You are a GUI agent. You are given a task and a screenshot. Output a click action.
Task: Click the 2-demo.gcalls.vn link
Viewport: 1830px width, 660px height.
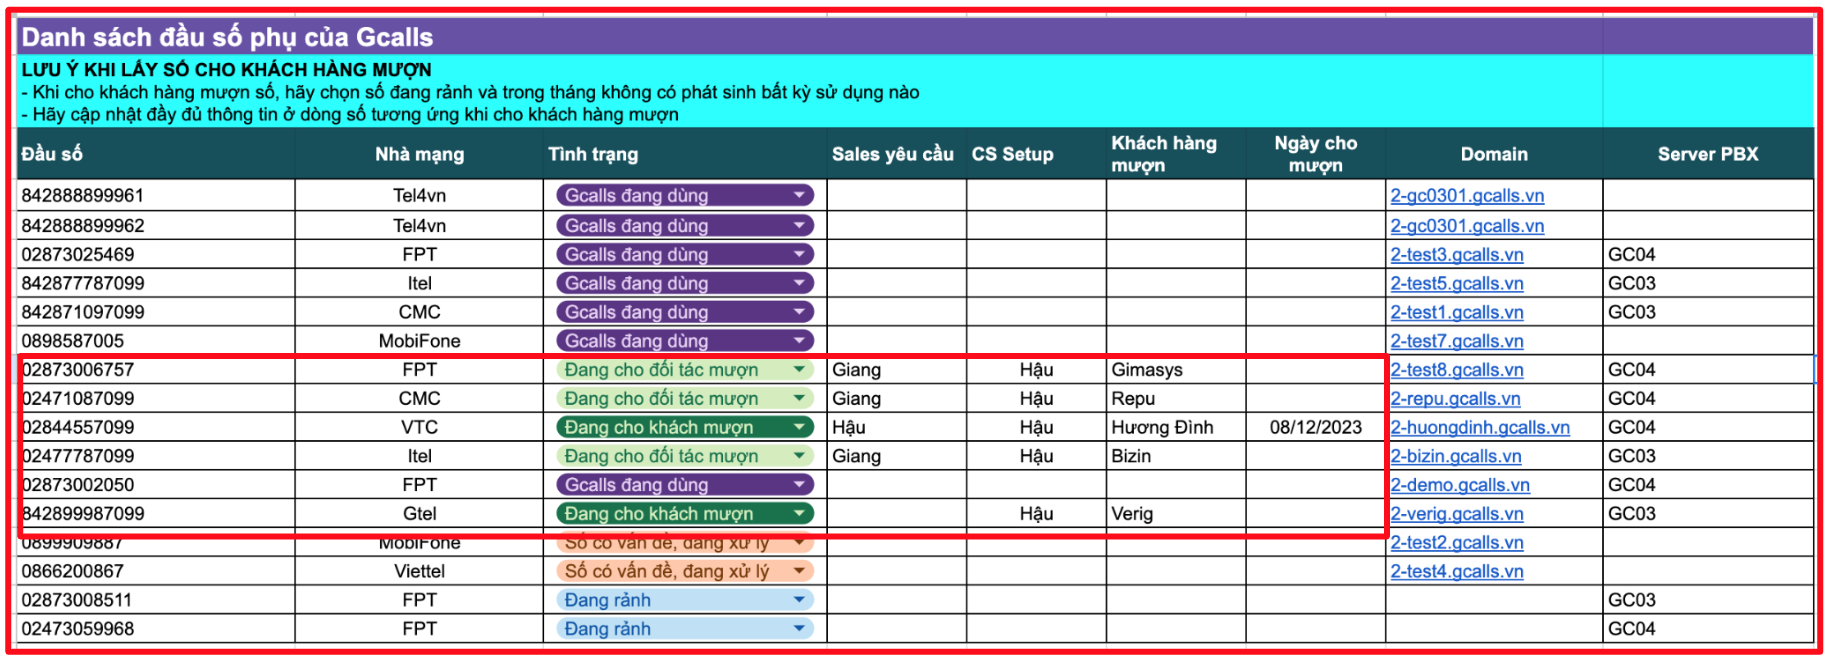click(x=1459, y=485)
